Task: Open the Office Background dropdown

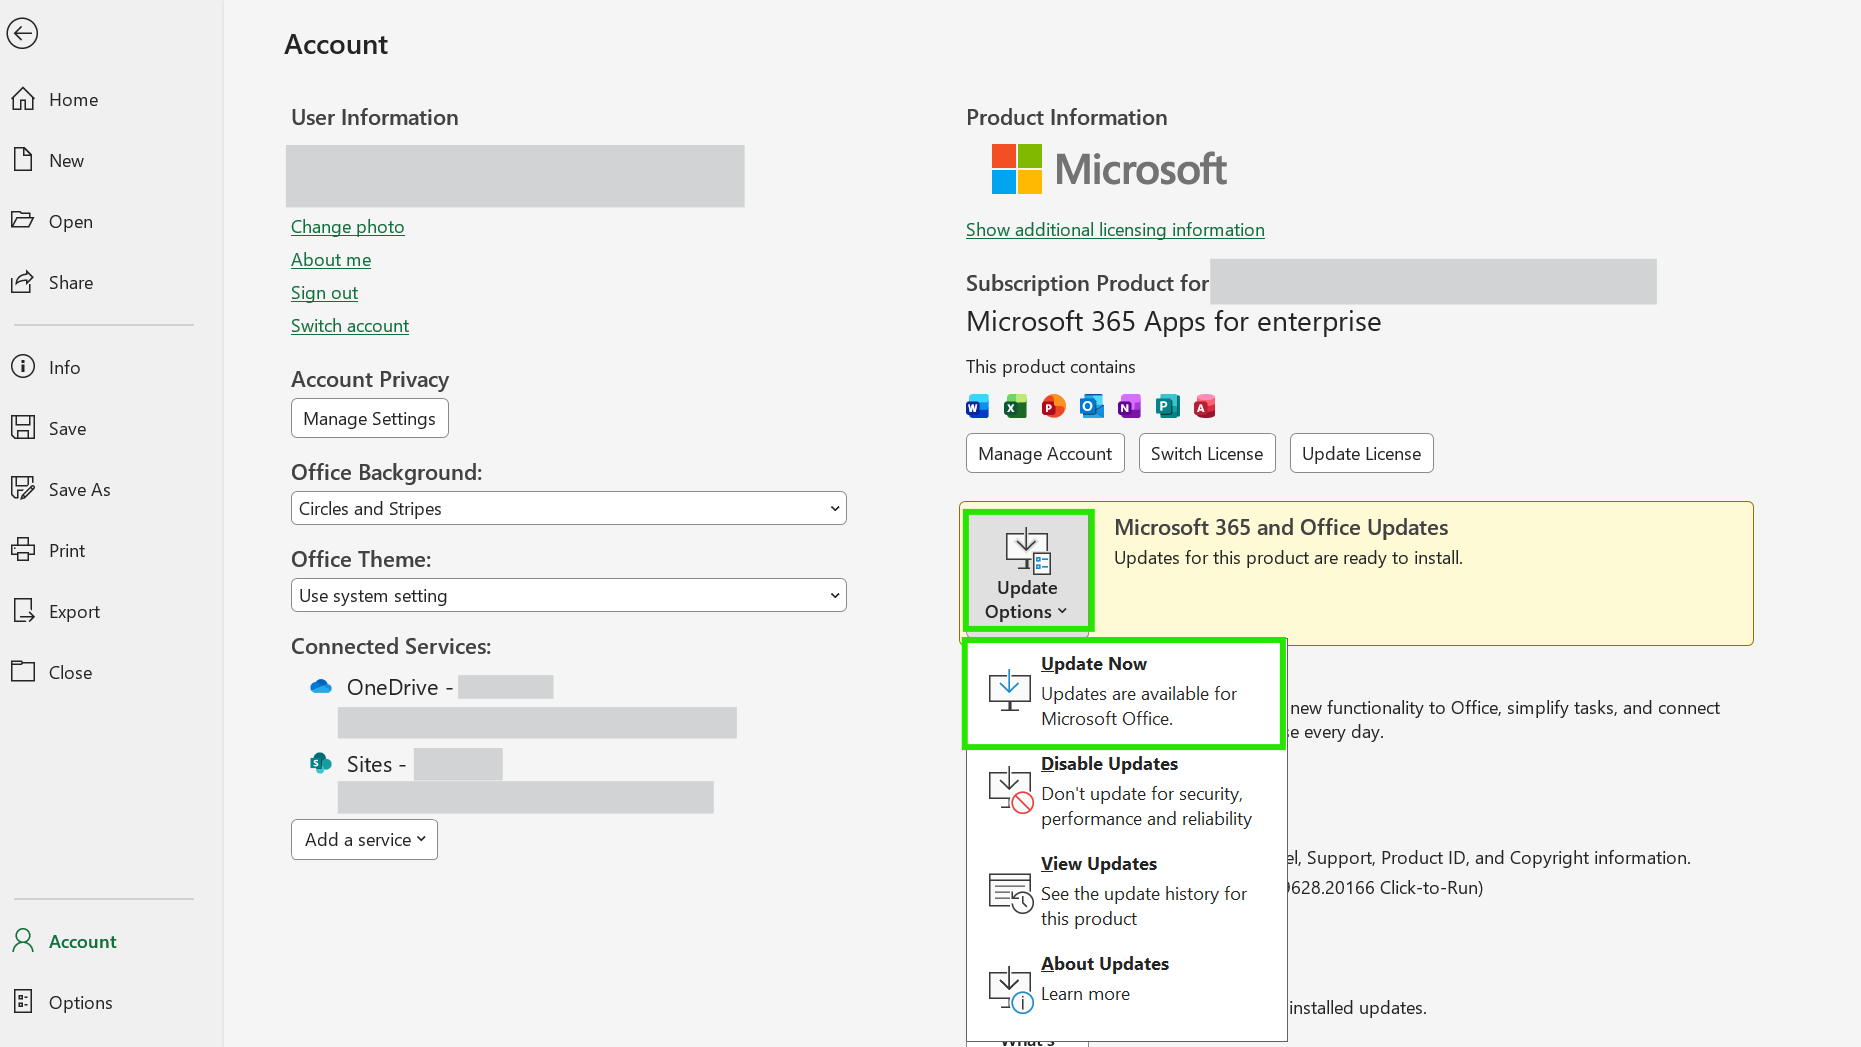Action: tap(569, 508)
